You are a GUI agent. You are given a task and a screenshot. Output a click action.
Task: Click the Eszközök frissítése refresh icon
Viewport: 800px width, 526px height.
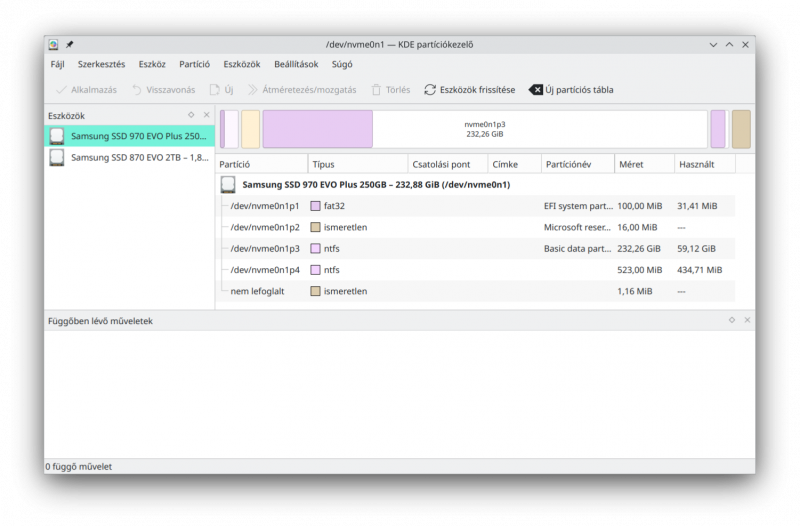[430, 90]
